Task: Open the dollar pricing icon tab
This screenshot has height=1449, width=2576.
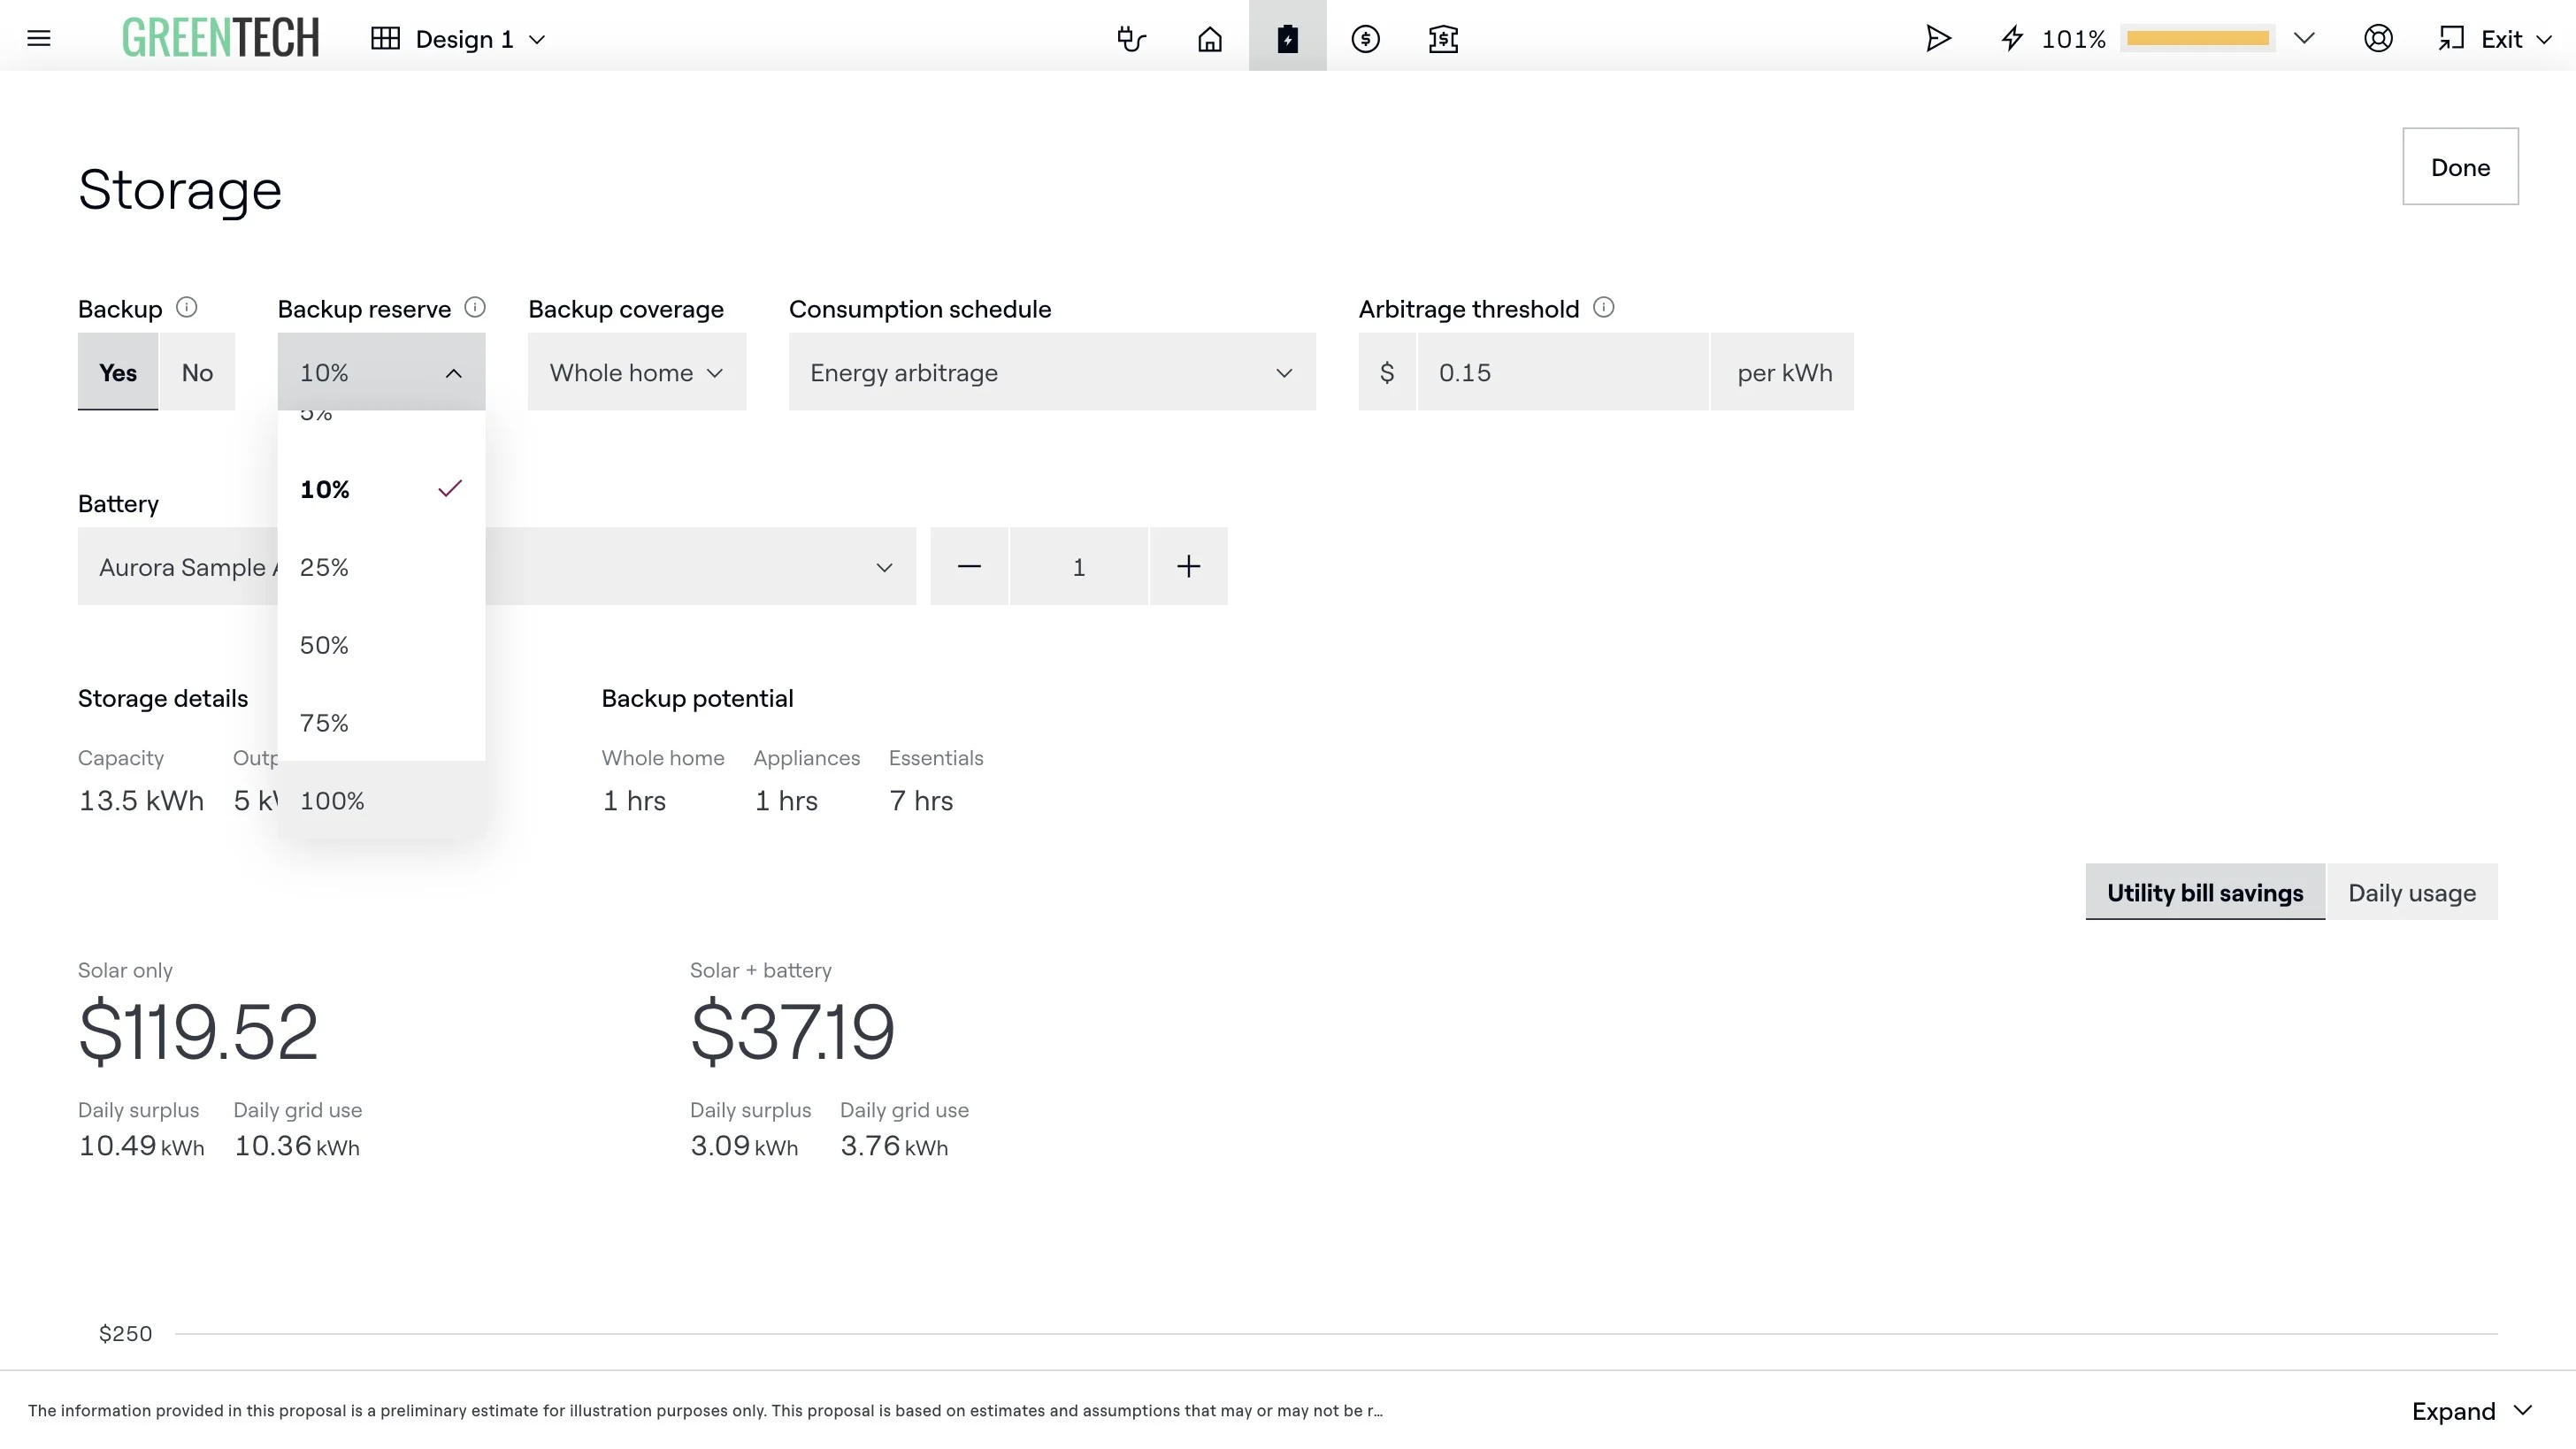Action: (x=1366, y=39)
